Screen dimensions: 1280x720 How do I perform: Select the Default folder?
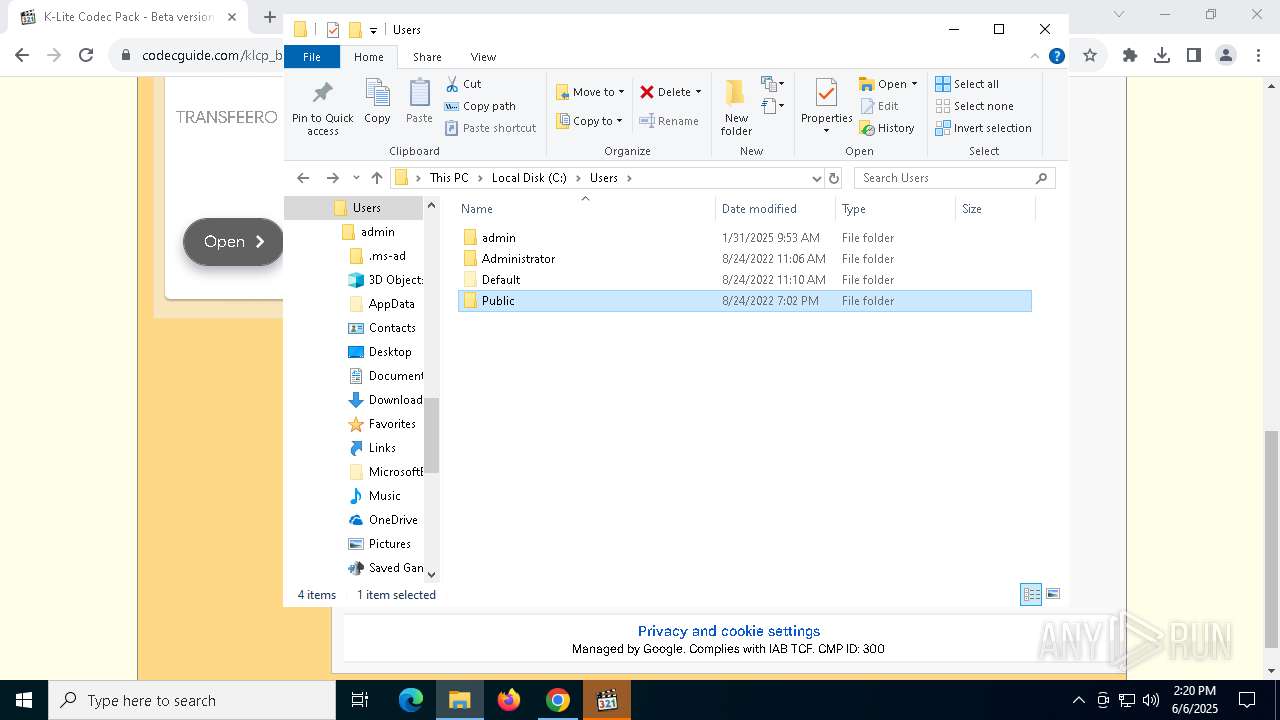coord(744,280)
